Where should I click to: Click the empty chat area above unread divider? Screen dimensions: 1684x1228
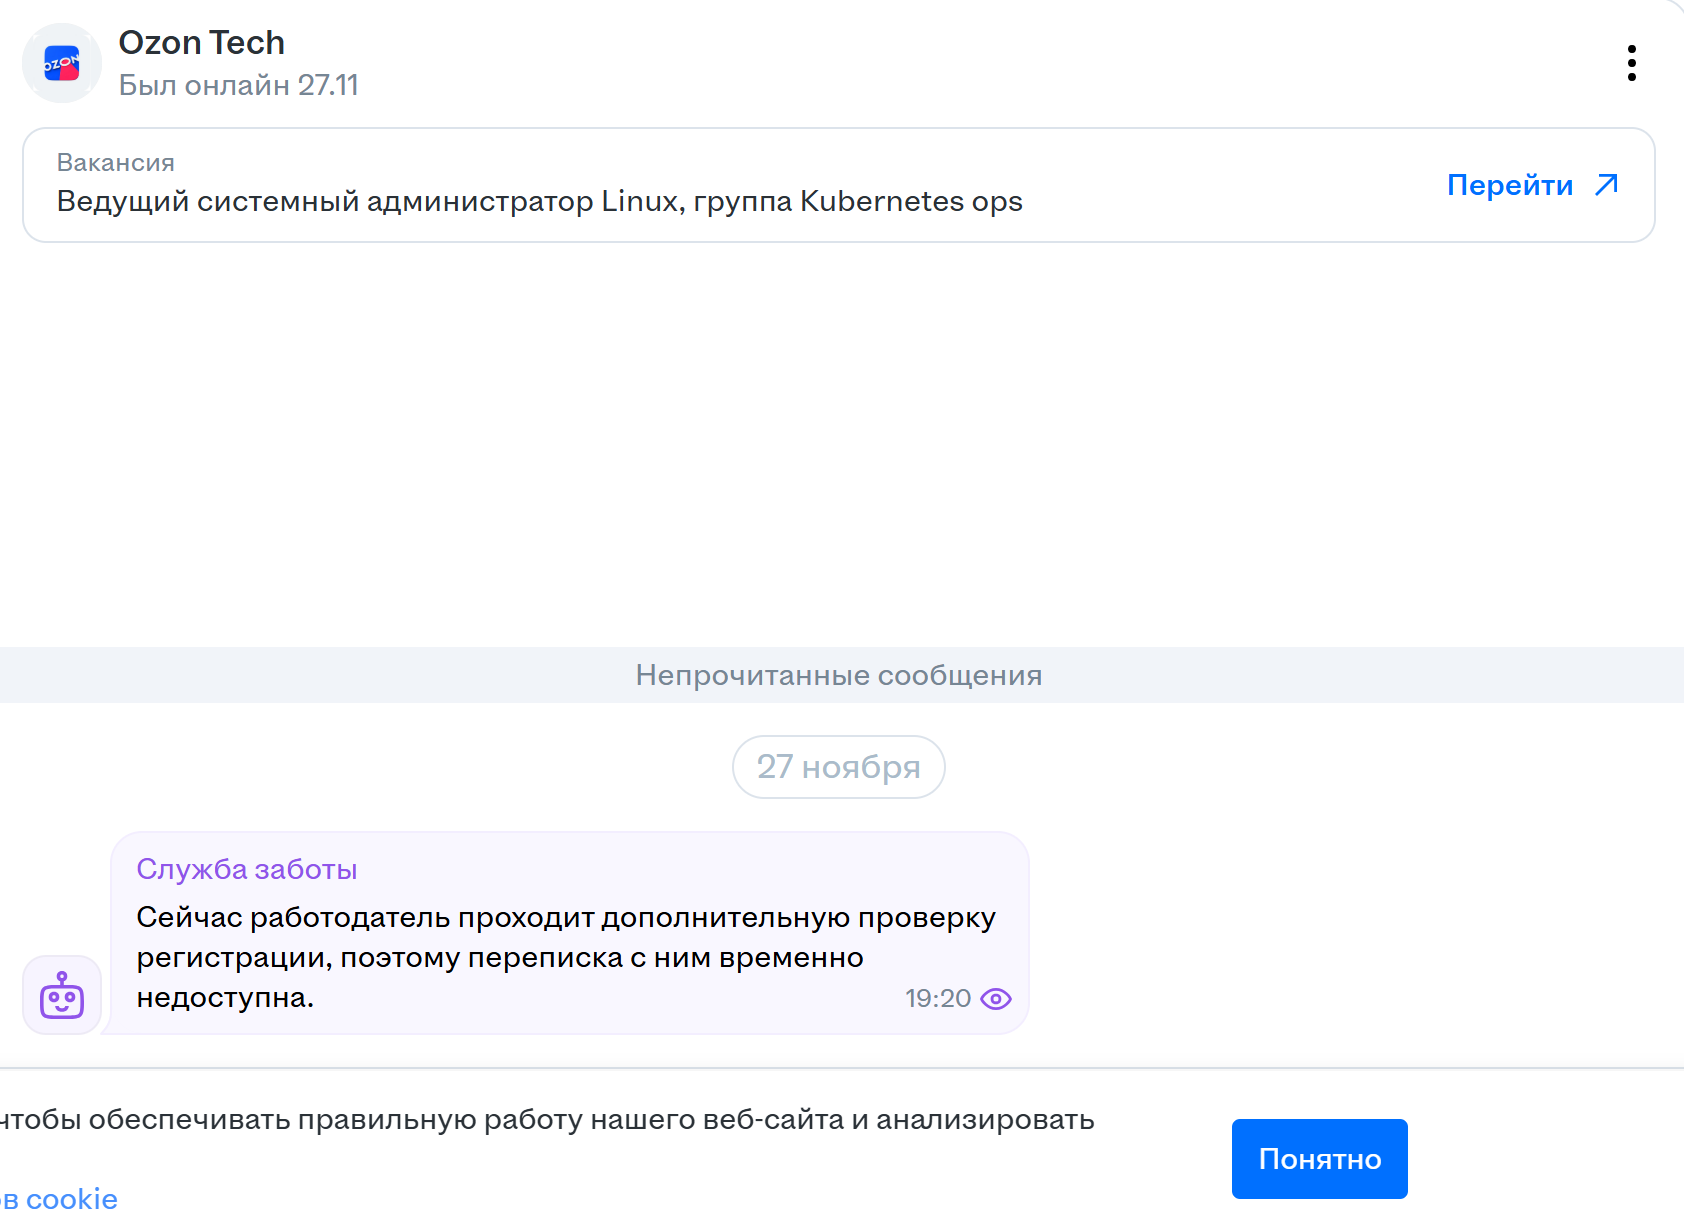pos(840,440)
